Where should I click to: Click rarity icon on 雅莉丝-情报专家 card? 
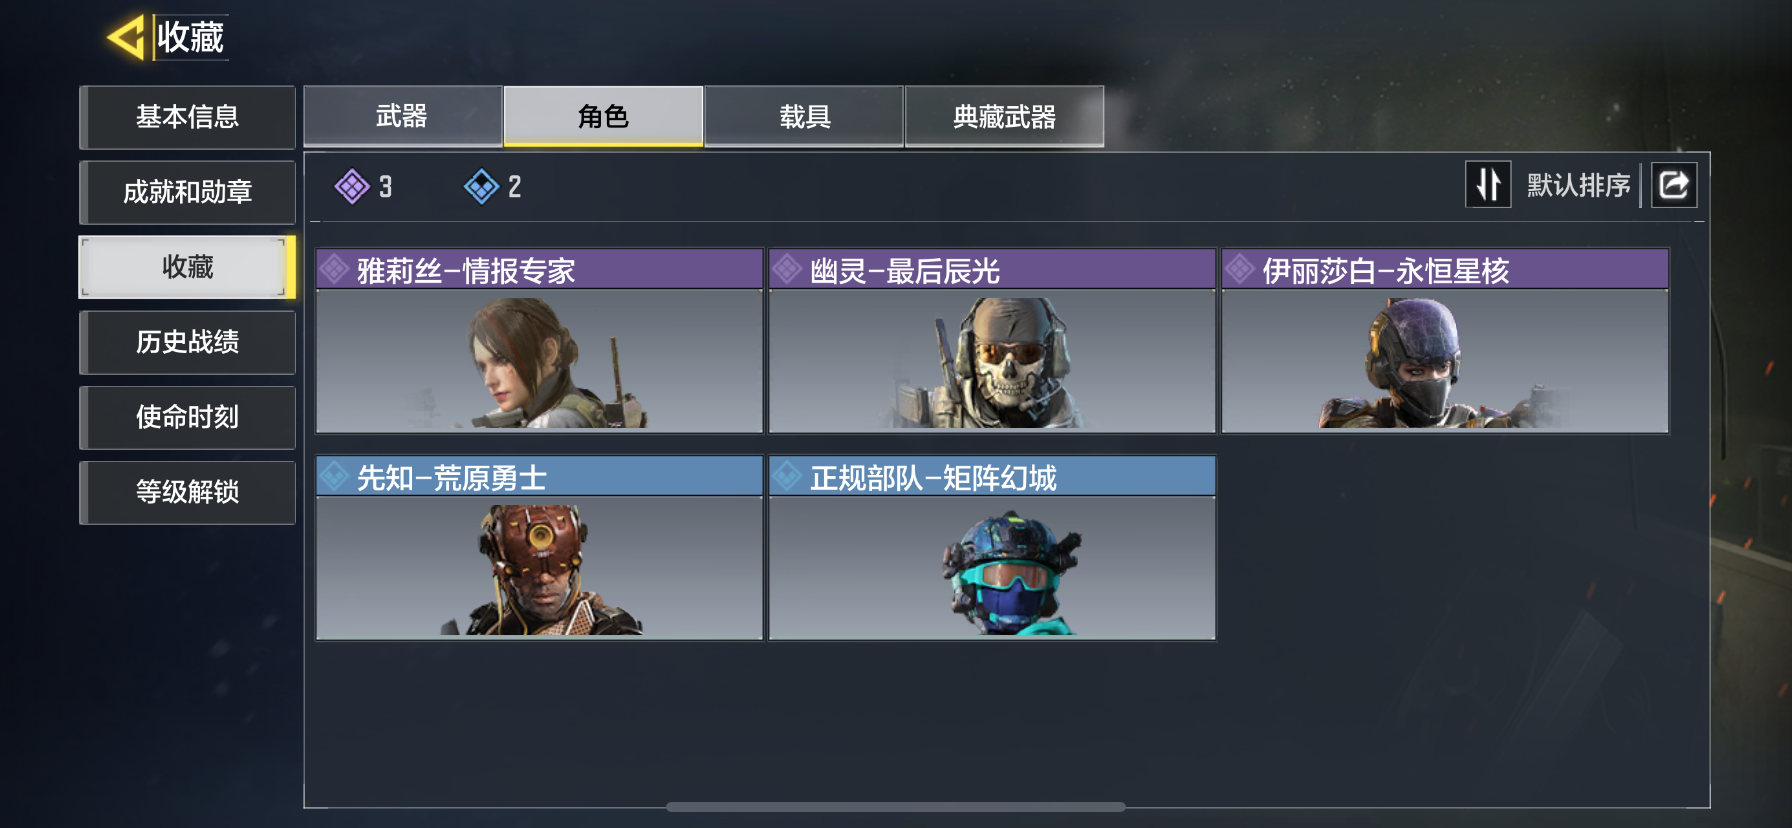(x=334, y=269)
